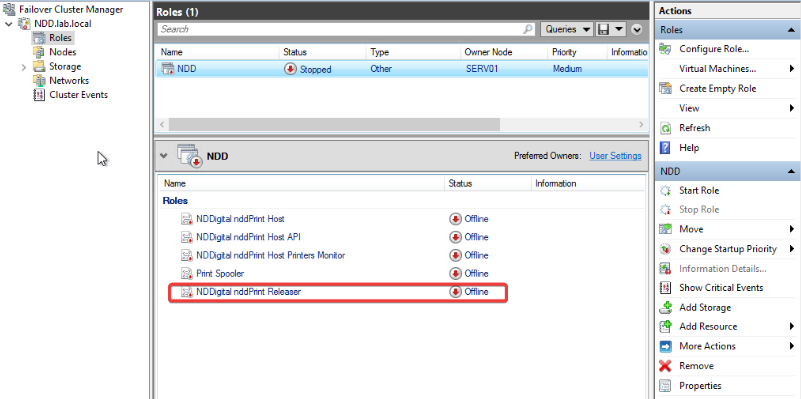The image size is (801, 399).
Task: Click the Failover Cluster Manager root icon
Action: (x=9, y=9)
